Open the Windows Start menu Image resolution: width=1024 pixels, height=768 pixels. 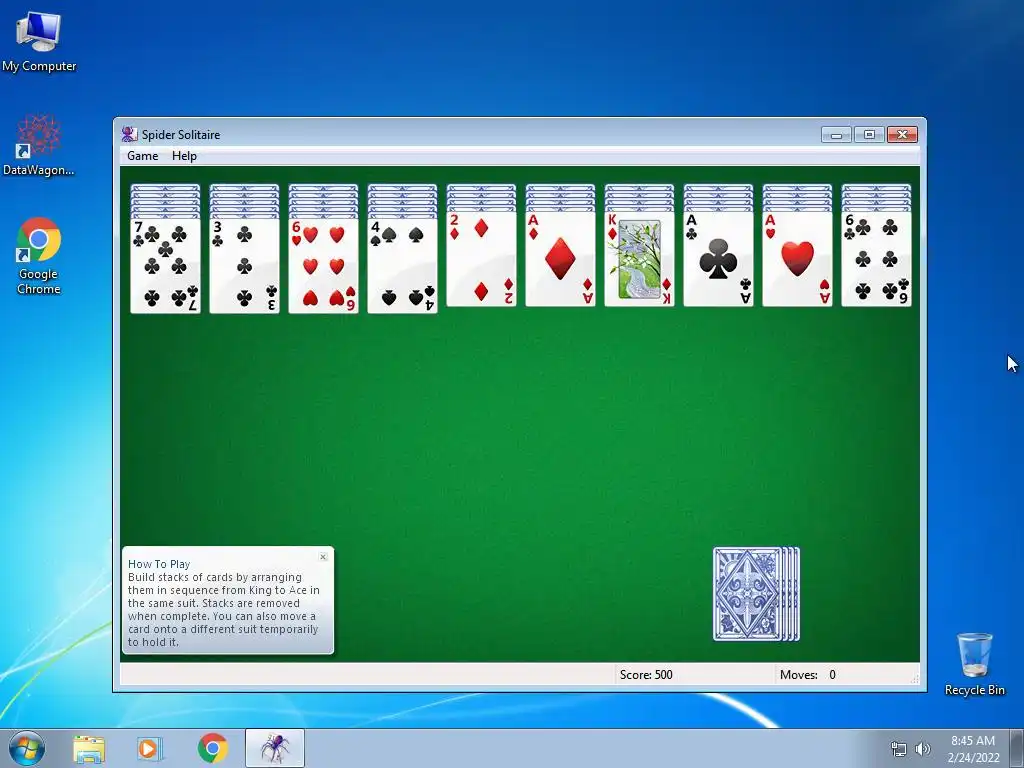click(x=26, y=748)
